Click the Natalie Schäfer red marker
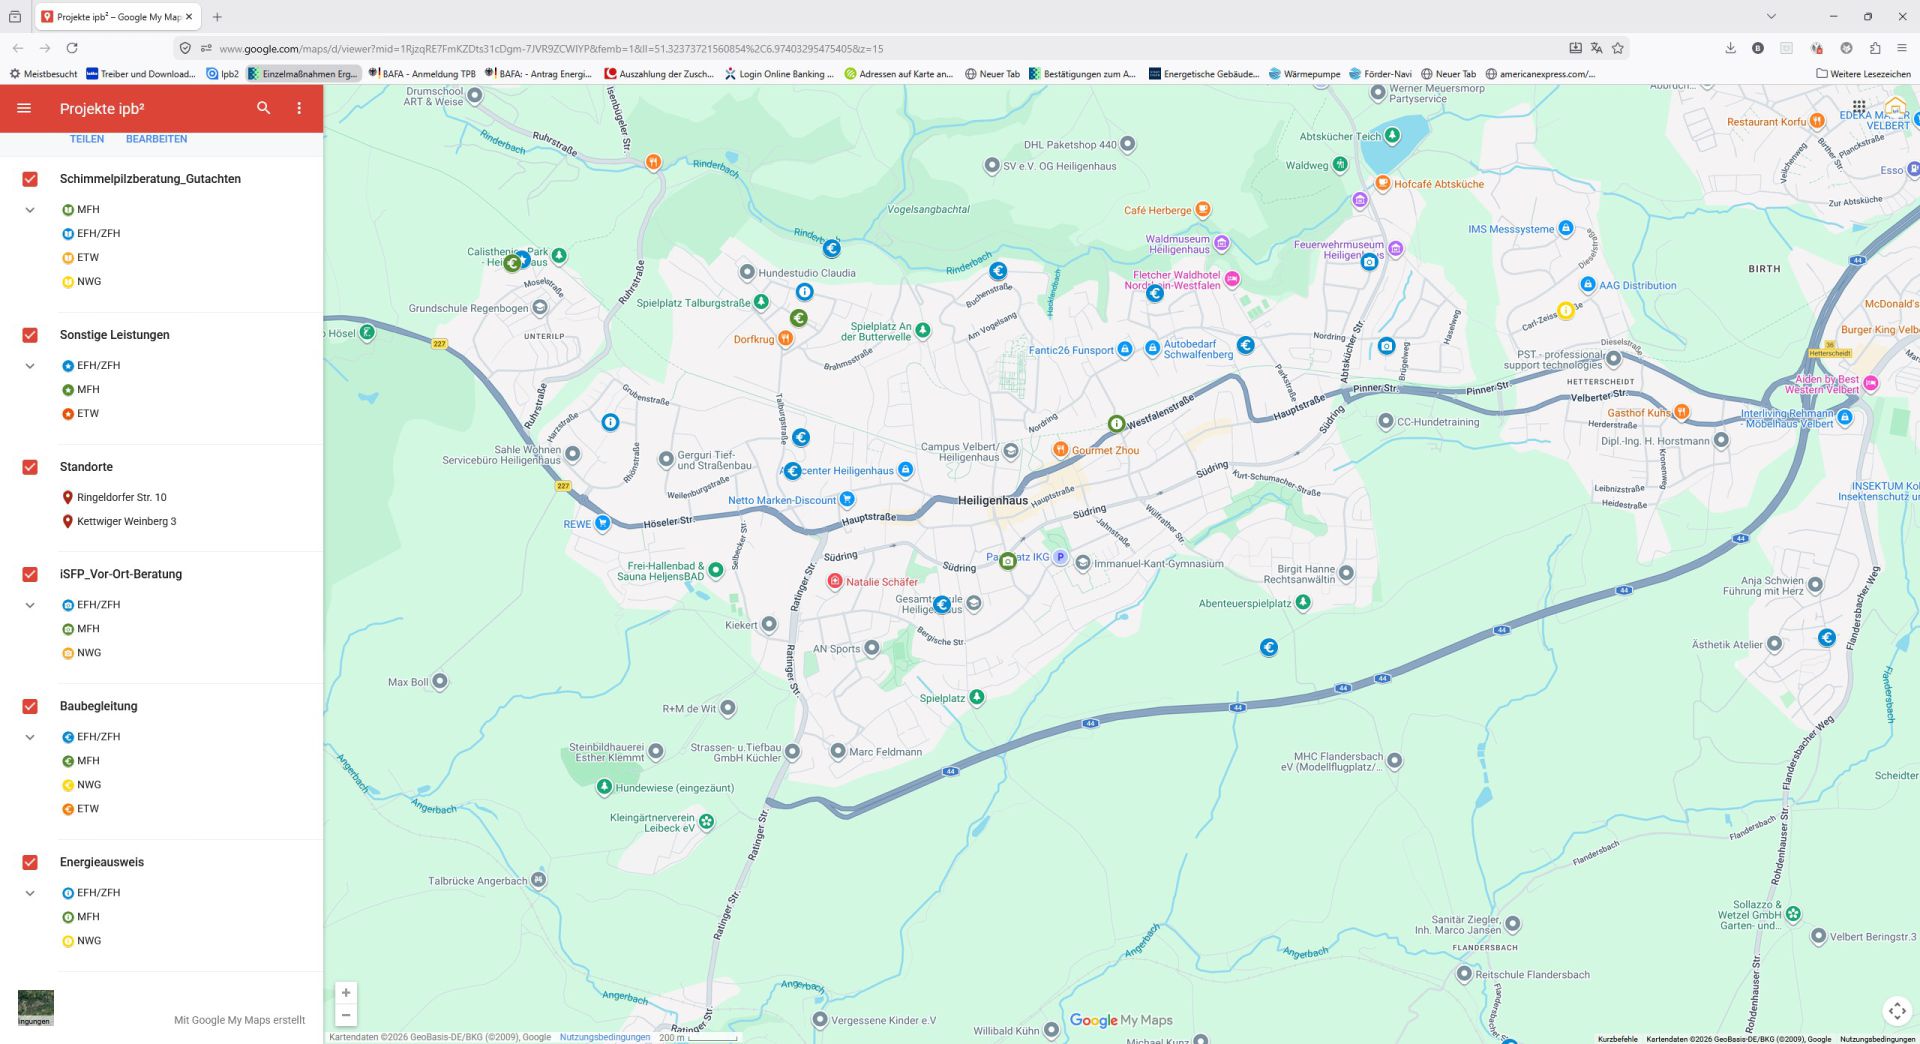1920x1044 pixels. pos(835,581)
